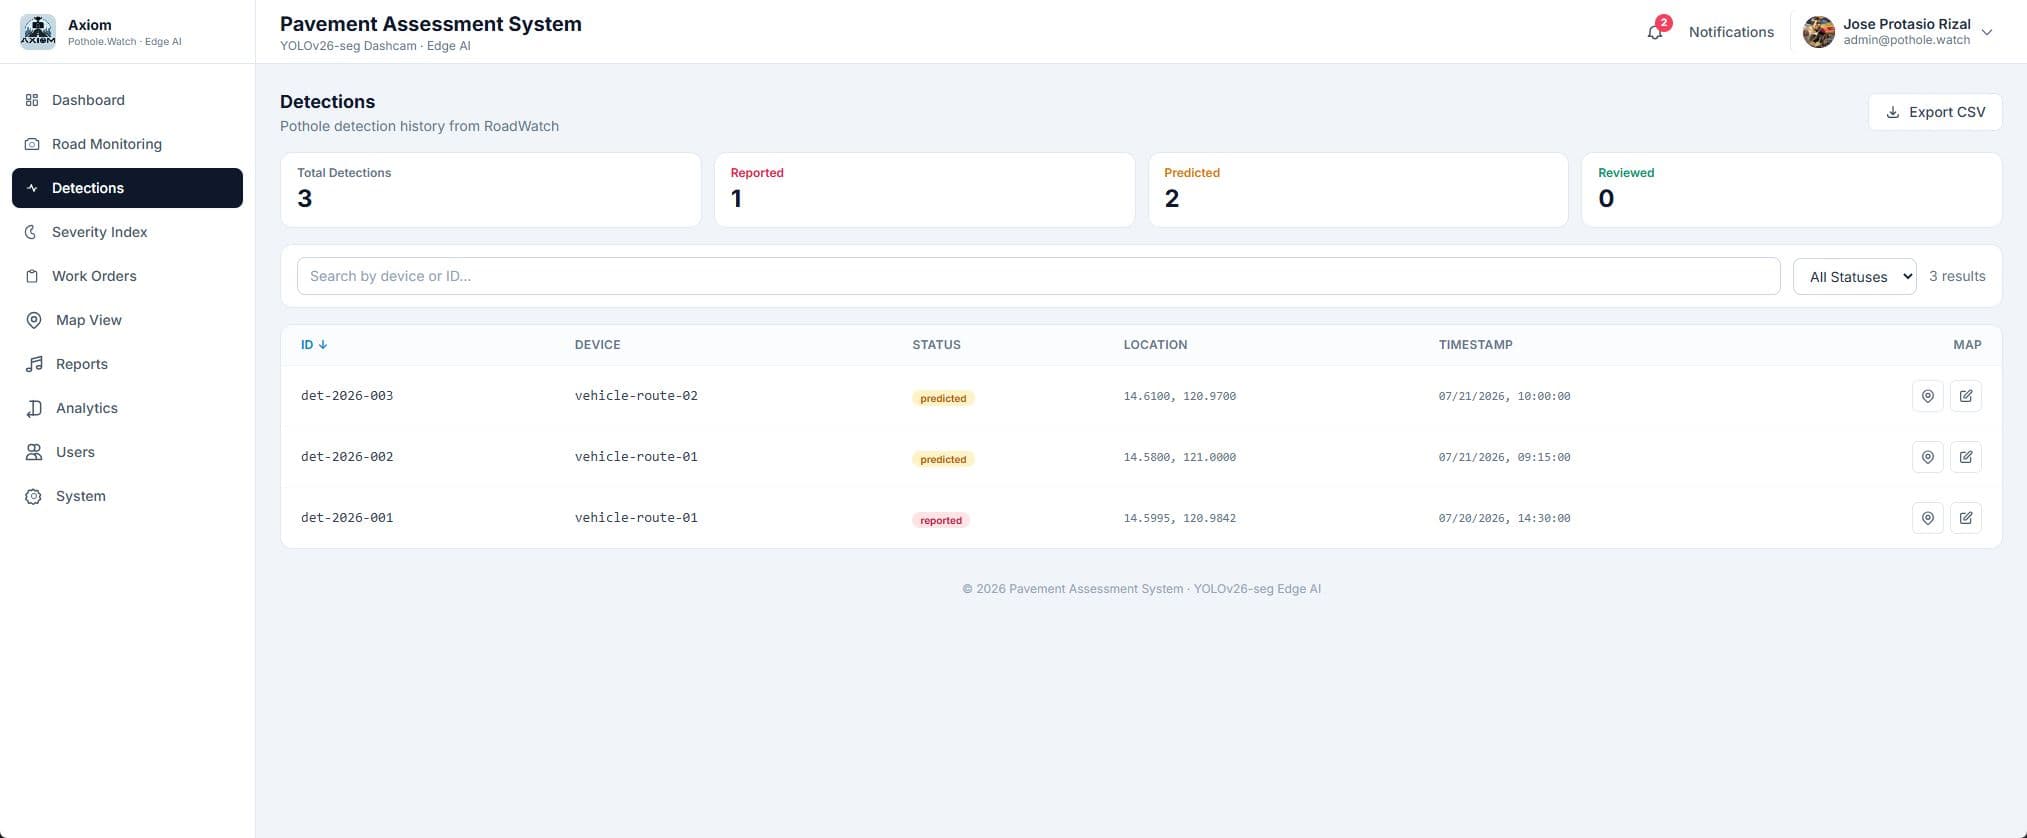Click timestamp 07/21/2026, 09:15:00
Viewport: 2027px width, 838px height.
[1504, 457]
